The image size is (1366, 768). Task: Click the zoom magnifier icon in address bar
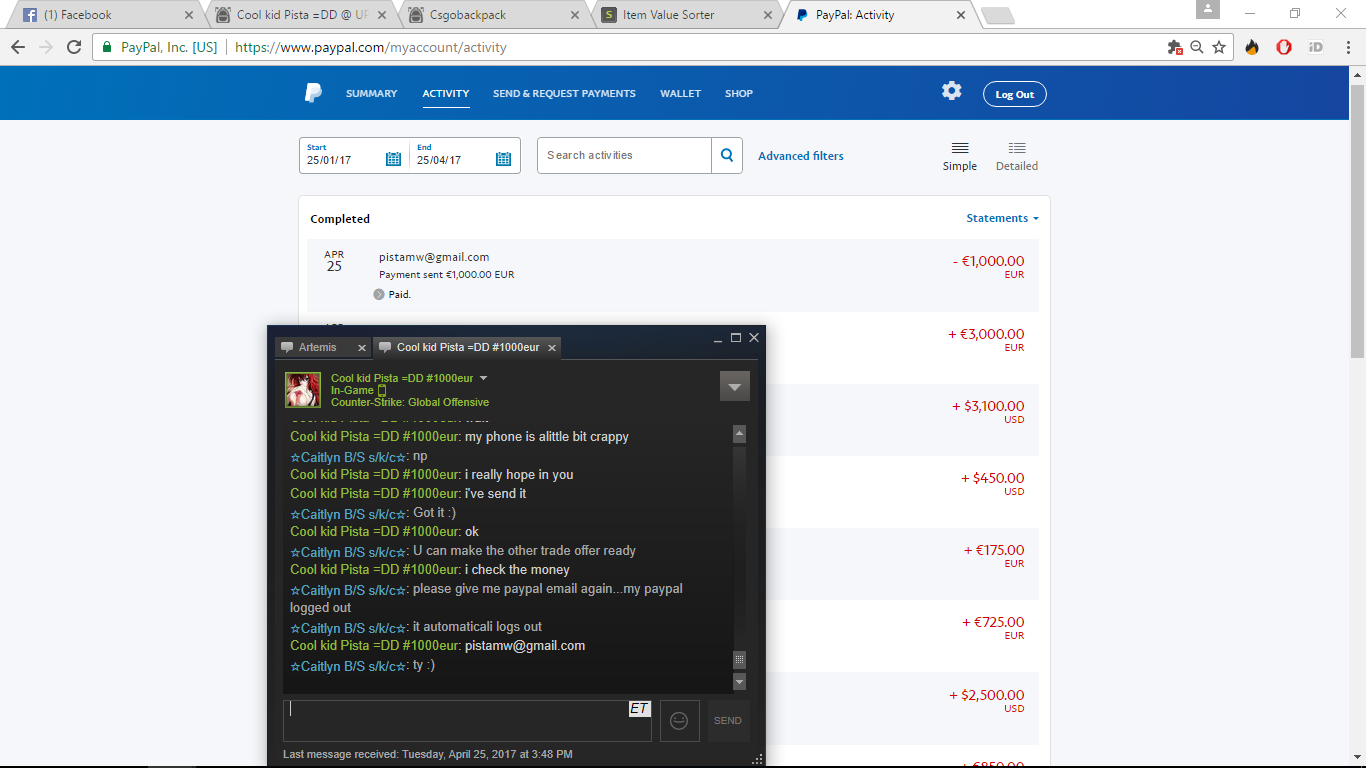point(1197,47)
